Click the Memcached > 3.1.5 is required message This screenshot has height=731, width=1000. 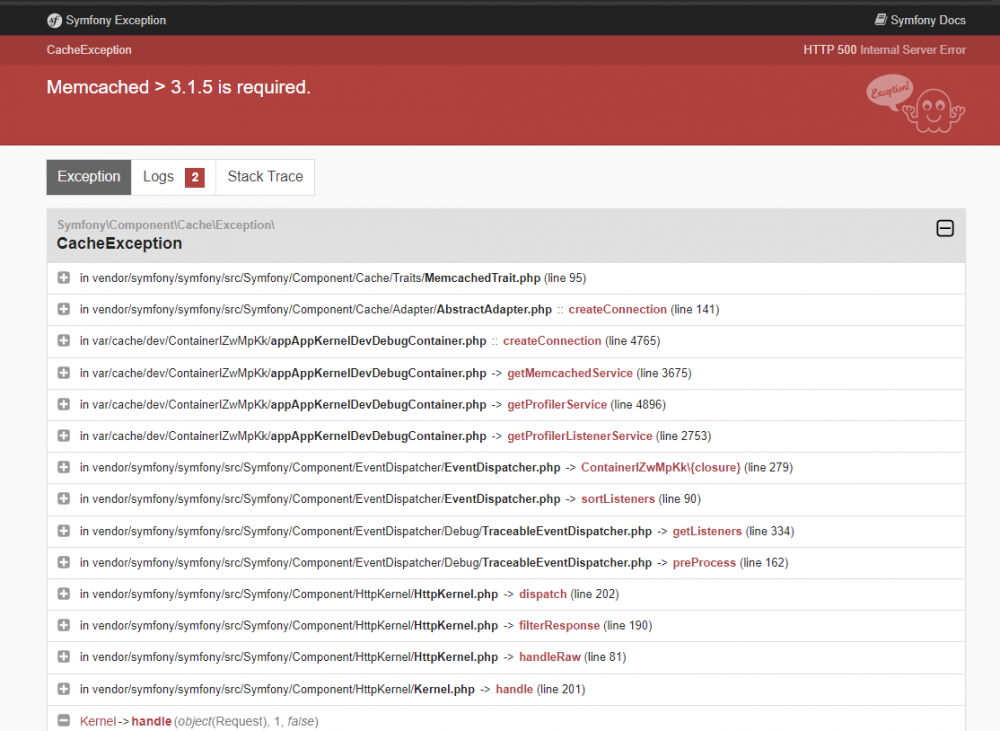179,87
